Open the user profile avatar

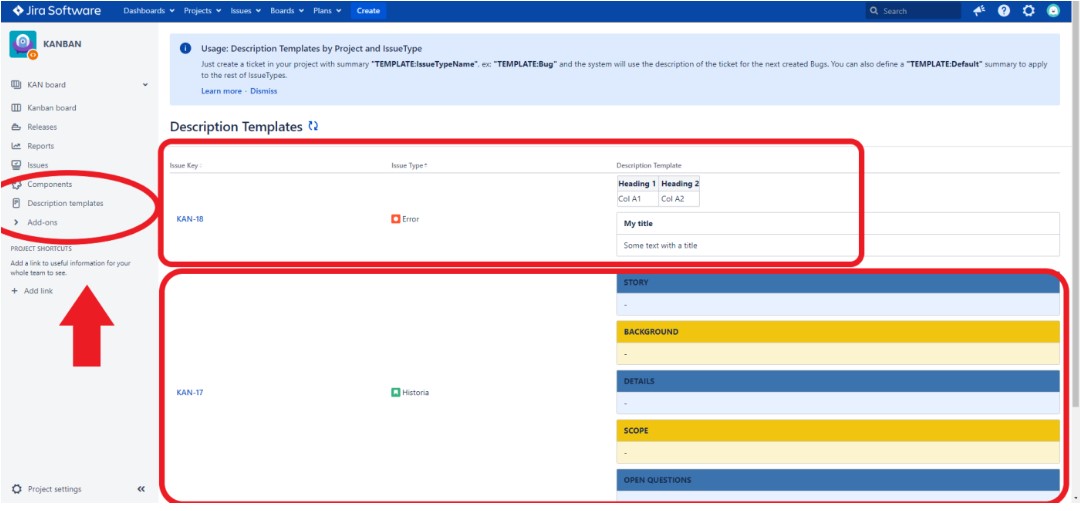click(1053, 11)
